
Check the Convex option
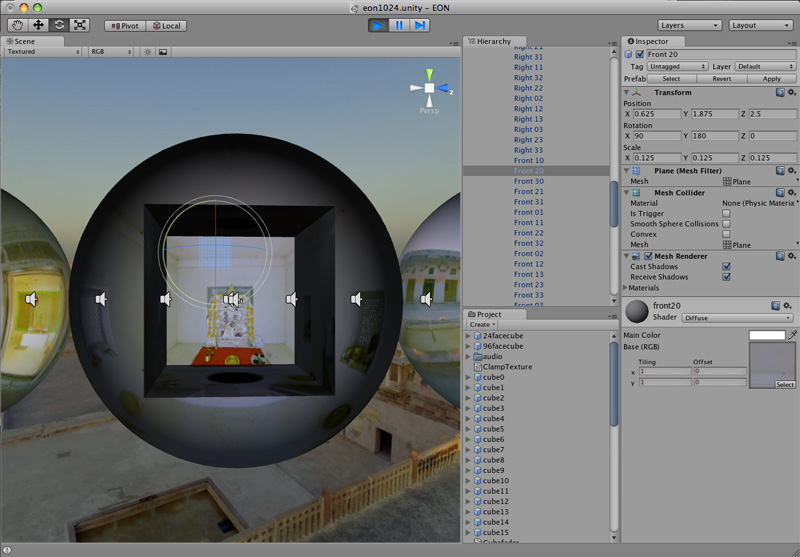[726, 234]
